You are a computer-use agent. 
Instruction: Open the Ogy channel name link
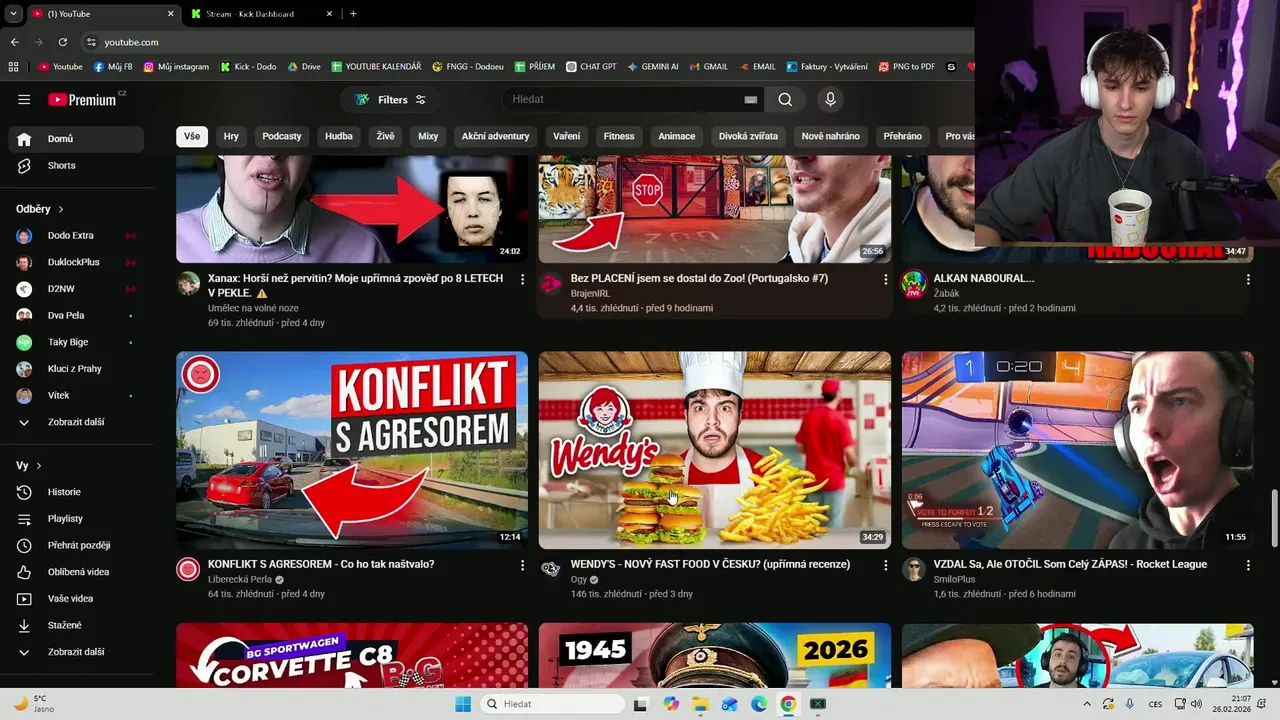(579, 579)
